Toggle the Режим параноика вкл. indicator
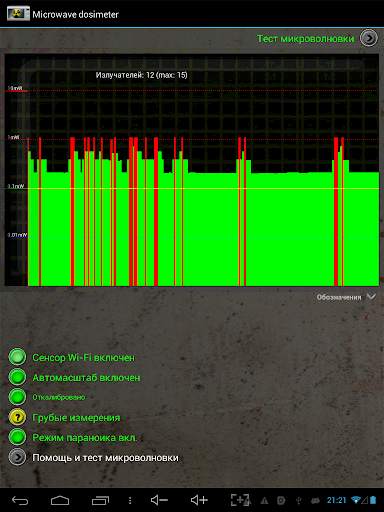384x512 pixels. pos(17,437)
